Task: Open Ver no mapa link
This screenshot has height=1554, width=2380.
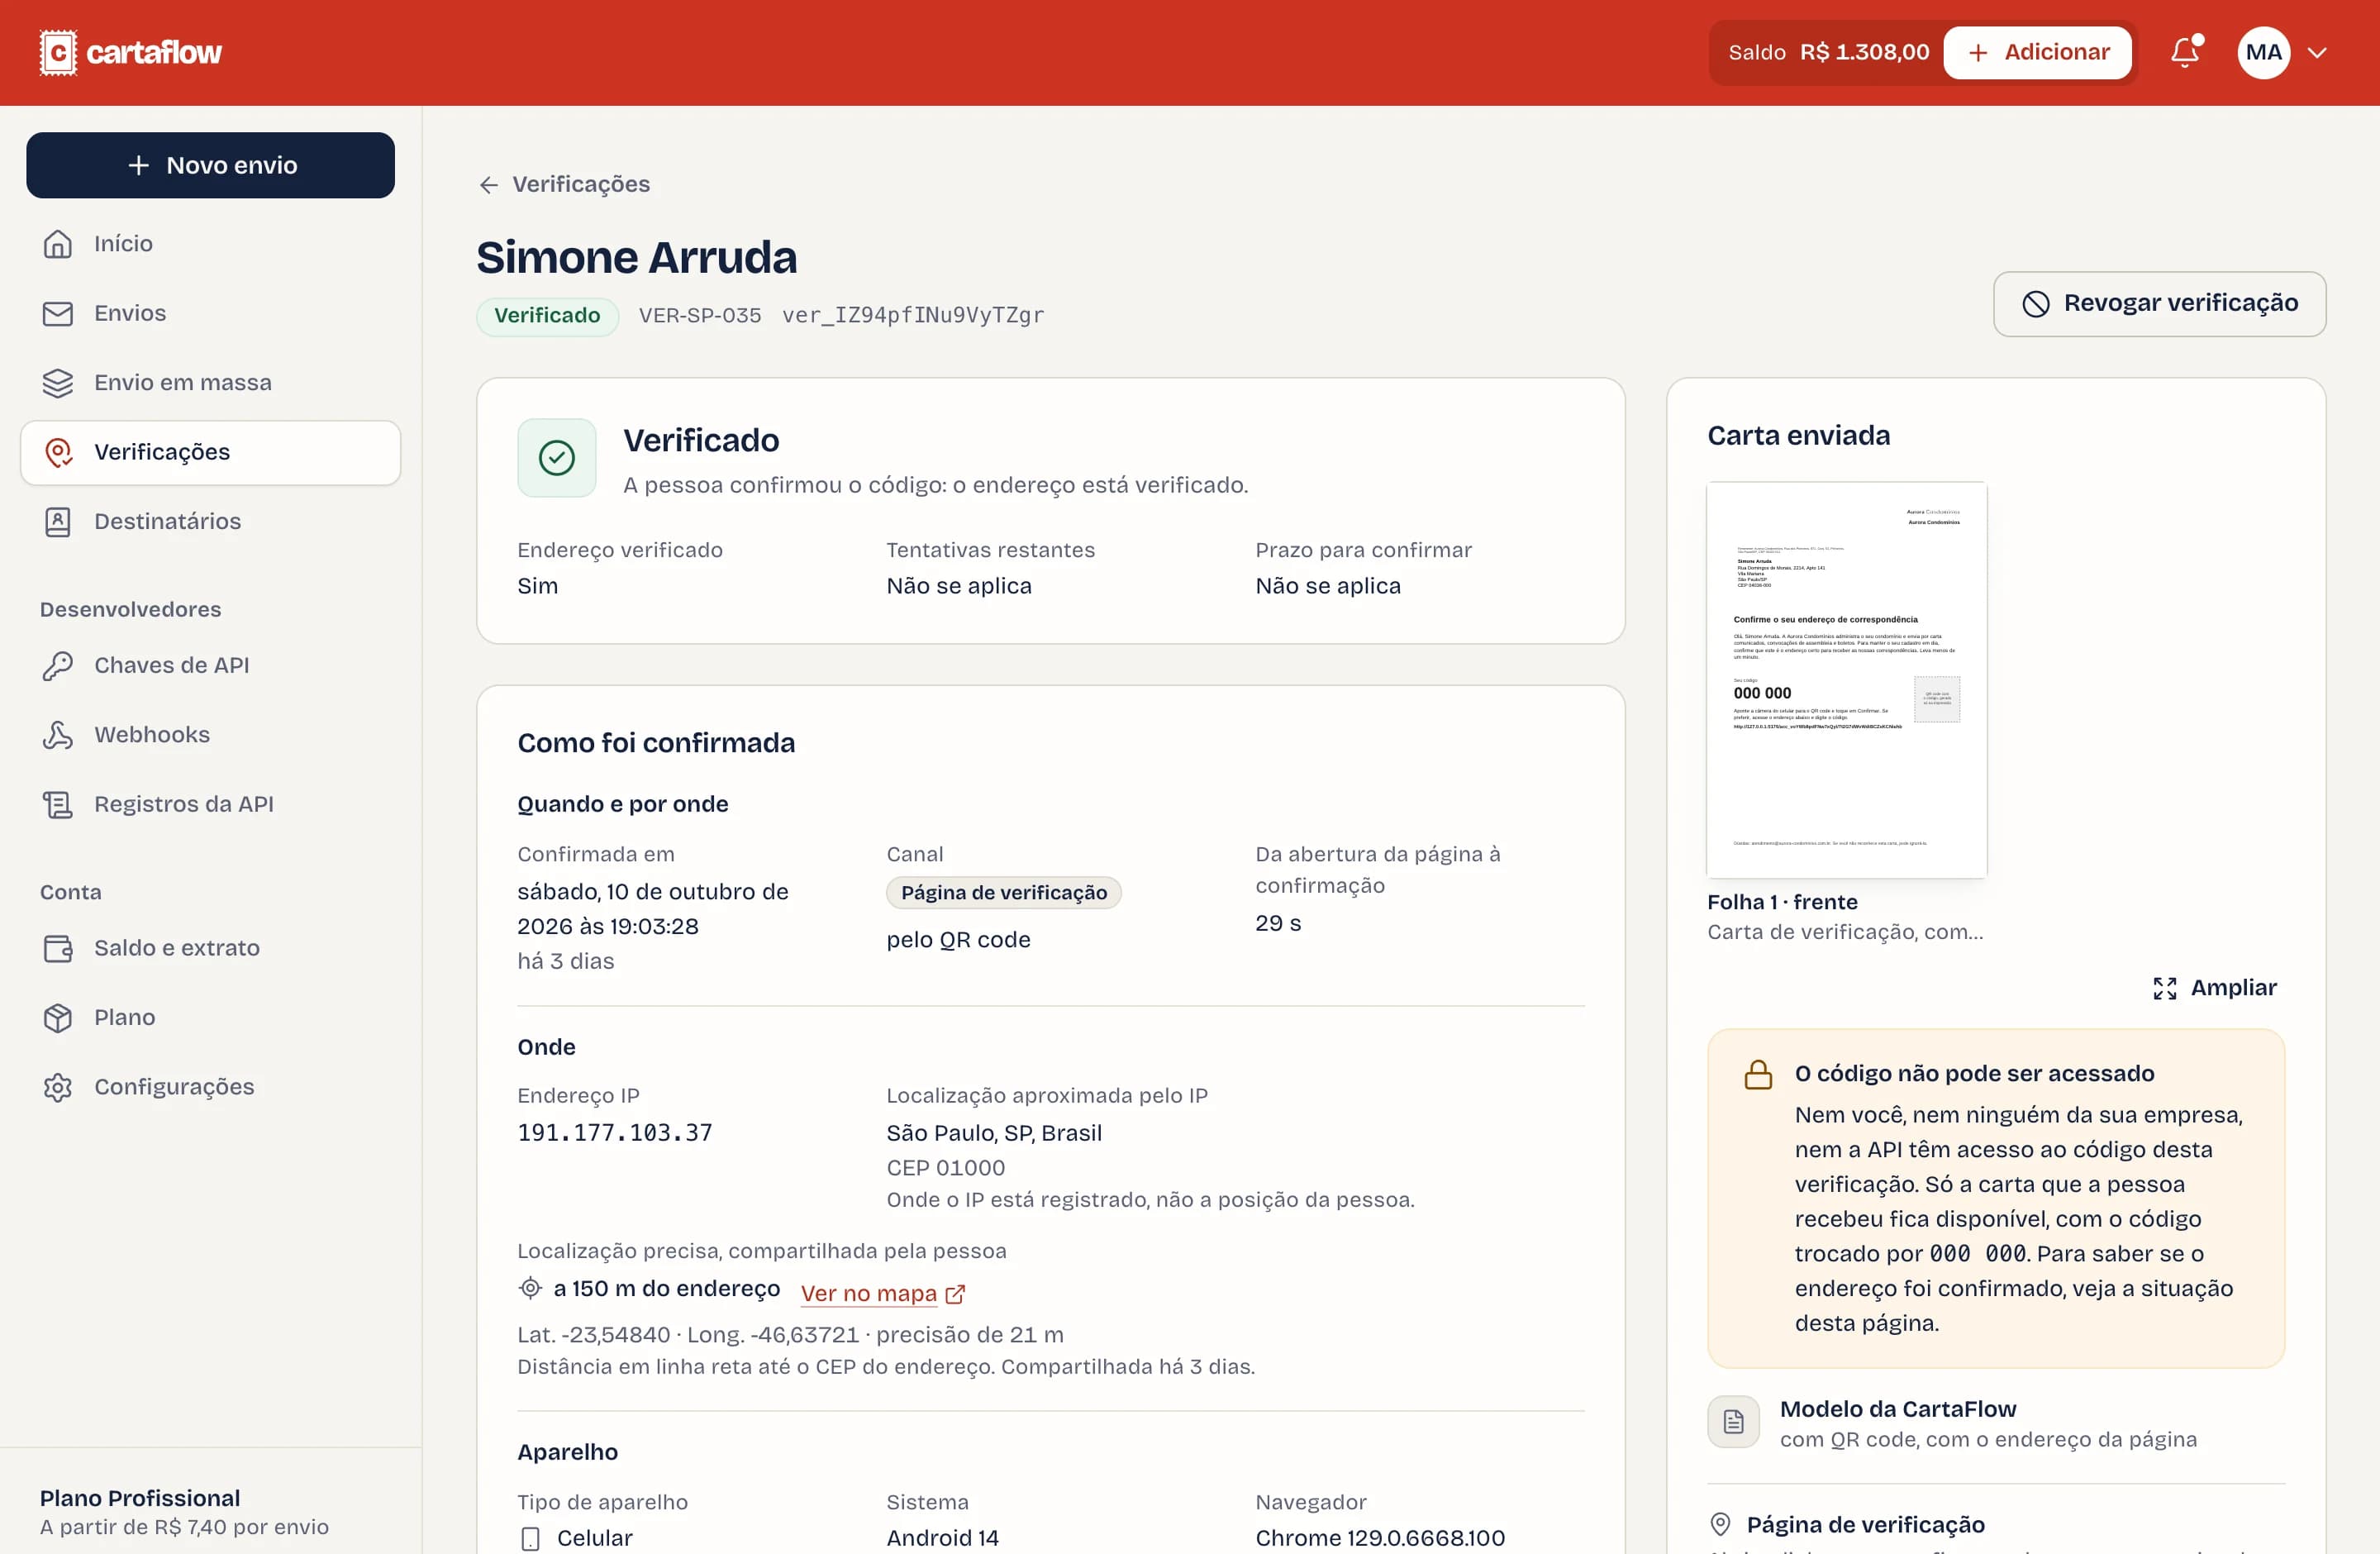Action: point(883,1293)
